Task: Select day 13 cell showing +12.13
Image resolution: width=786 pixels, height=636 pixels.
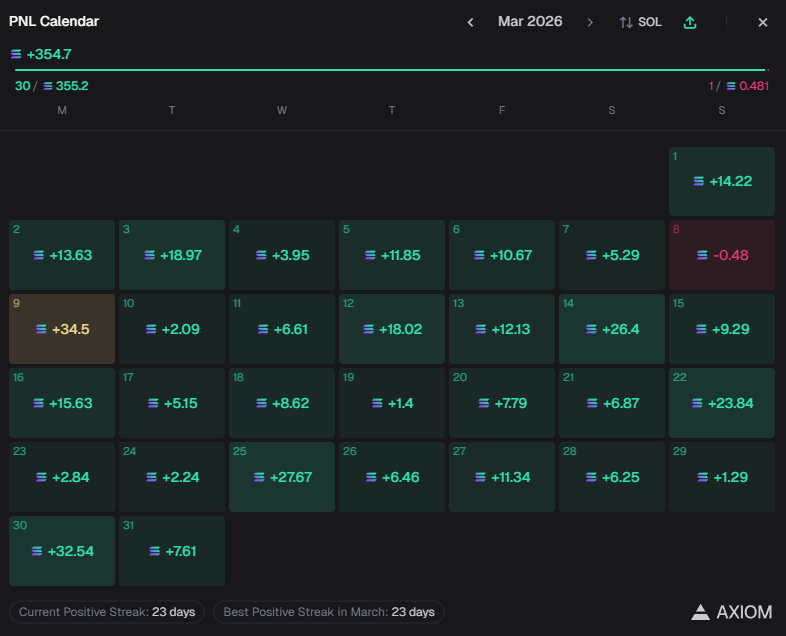Action: coord(502,329)
